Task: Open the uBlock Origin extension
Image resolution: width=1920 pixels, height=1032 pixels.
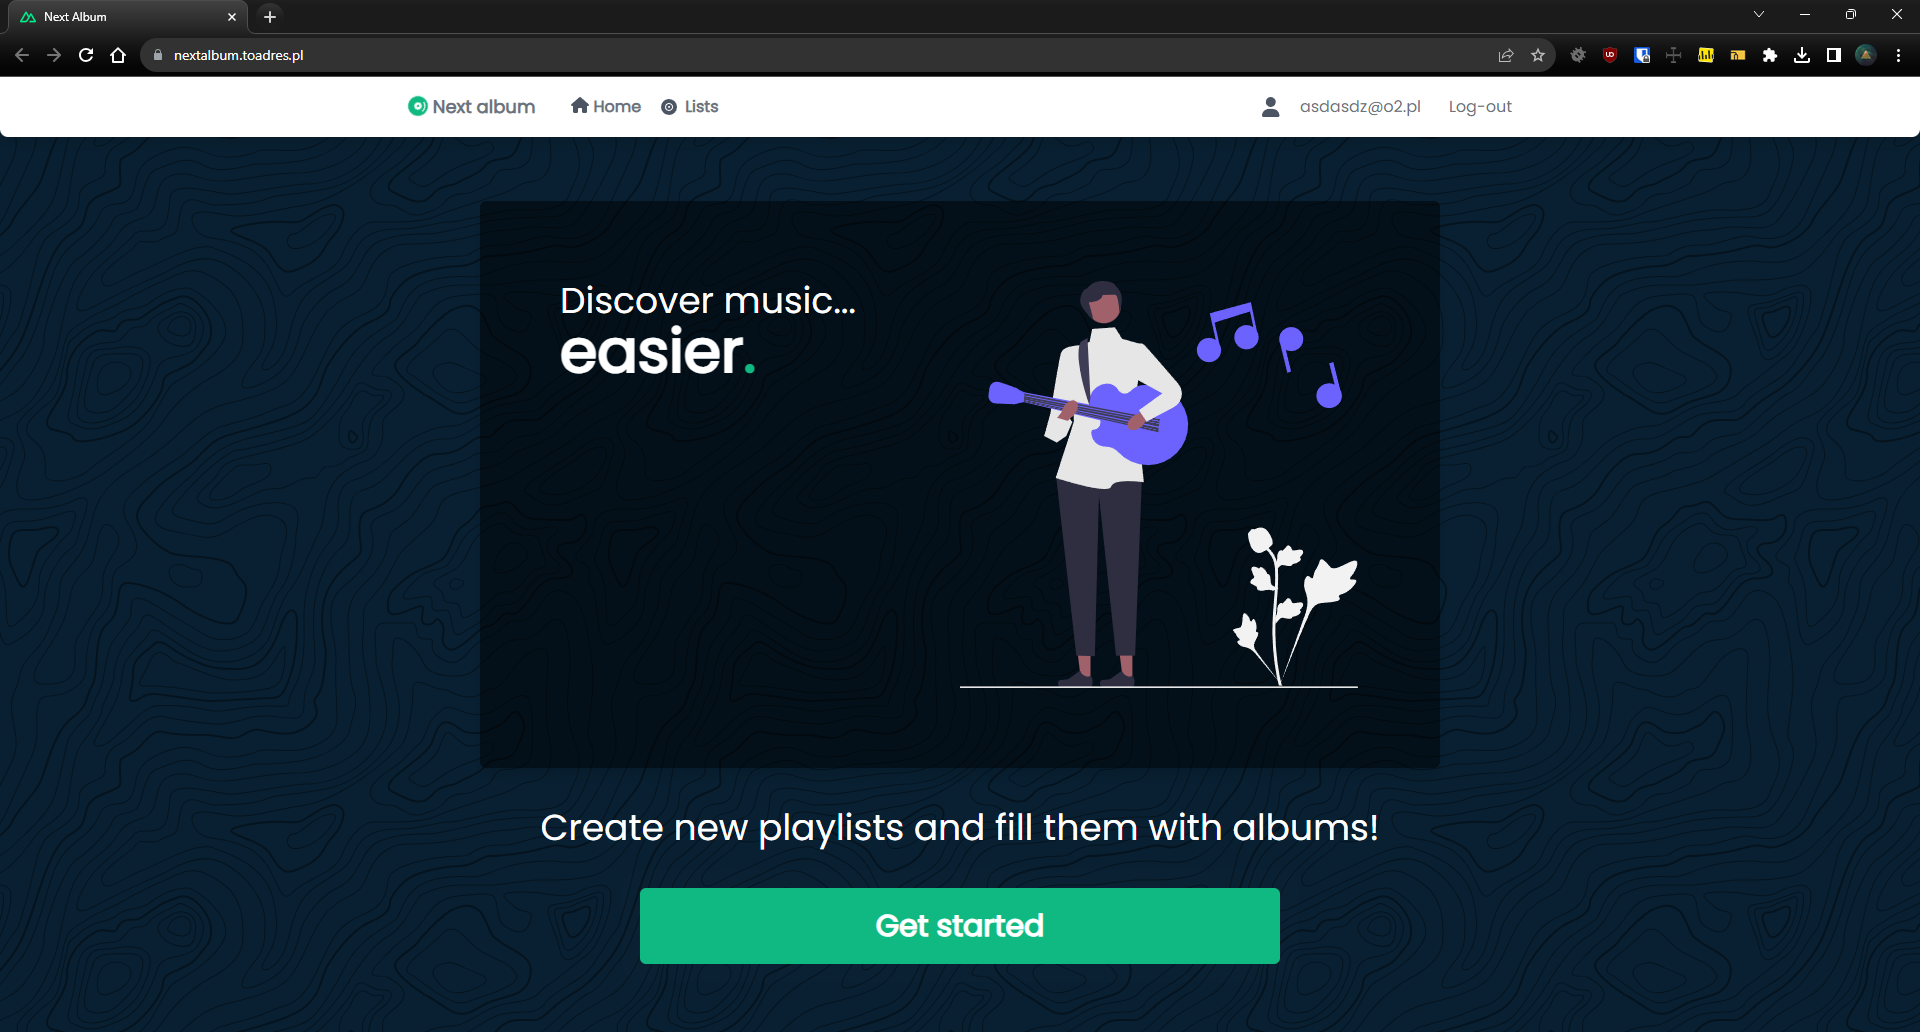Action: click(1610, 55)
